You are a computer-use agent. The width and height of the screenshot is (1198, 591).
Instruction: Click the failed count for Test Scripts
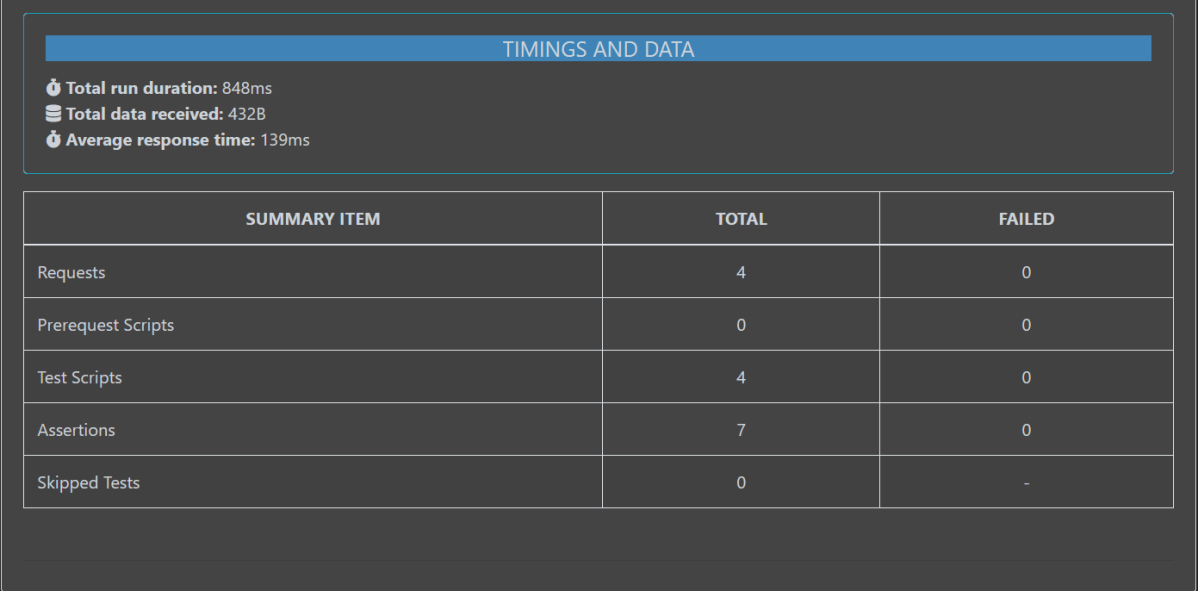pyautogui.click(x=1026, y=378)
